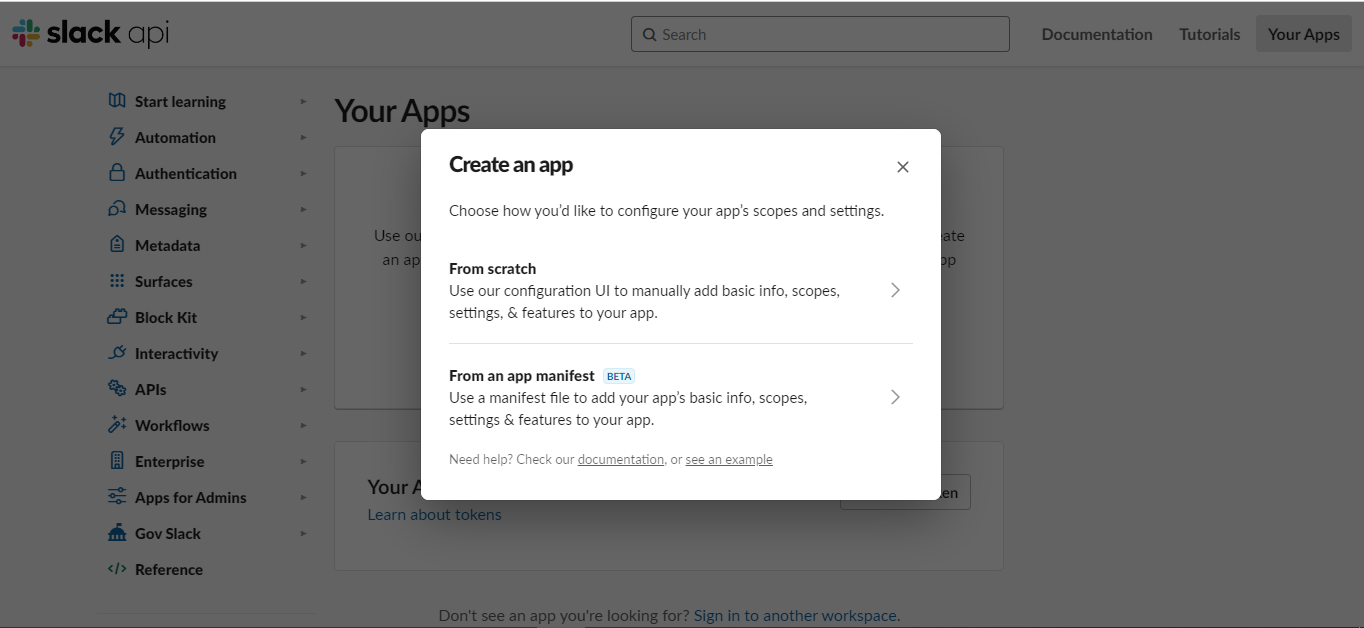Click the From scratch chevron arrow
This screenshot has height=628, width=1364.
click(x=895, y=290)
